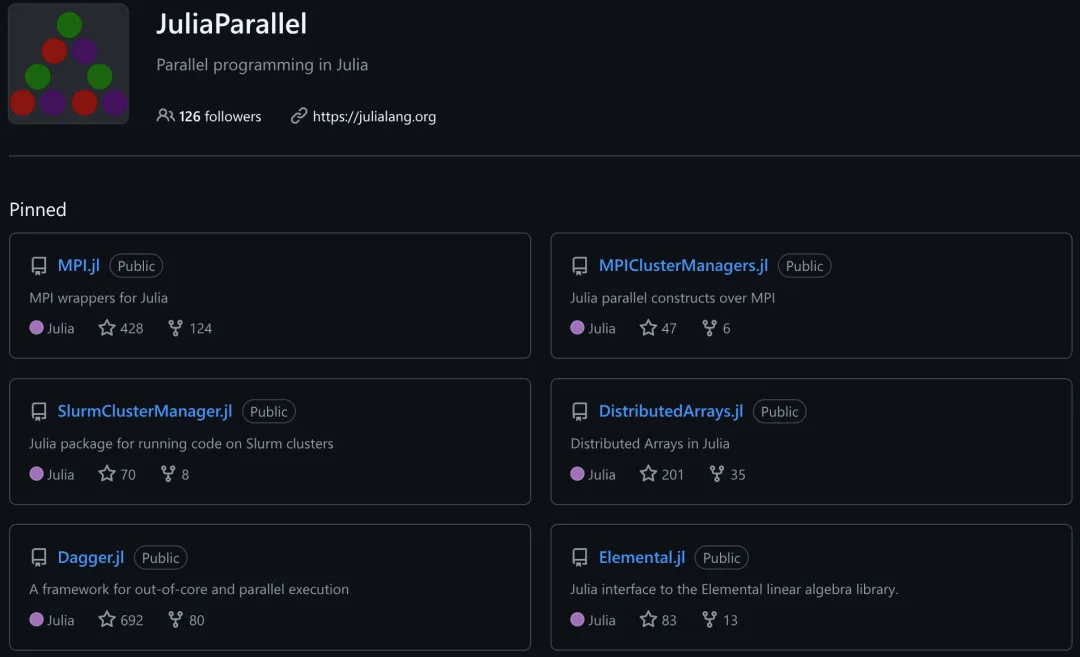
Task: View stargazers of MPIClusterManagers.jl via star icon
Action: pos(648,328)
